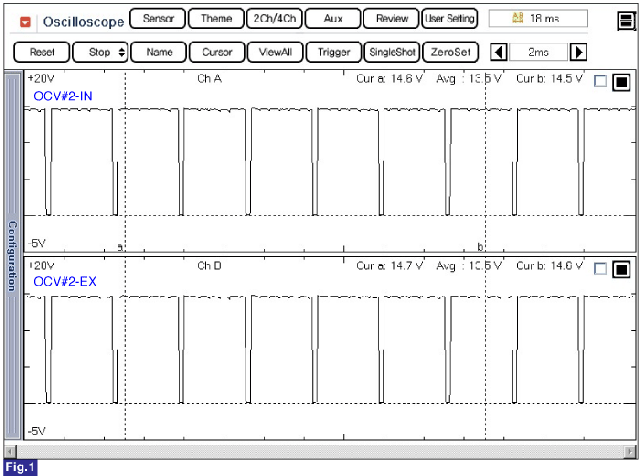This screenshot has width=640, height=476.
Task: Click the cursor time readout field
Action: (538, 18)
